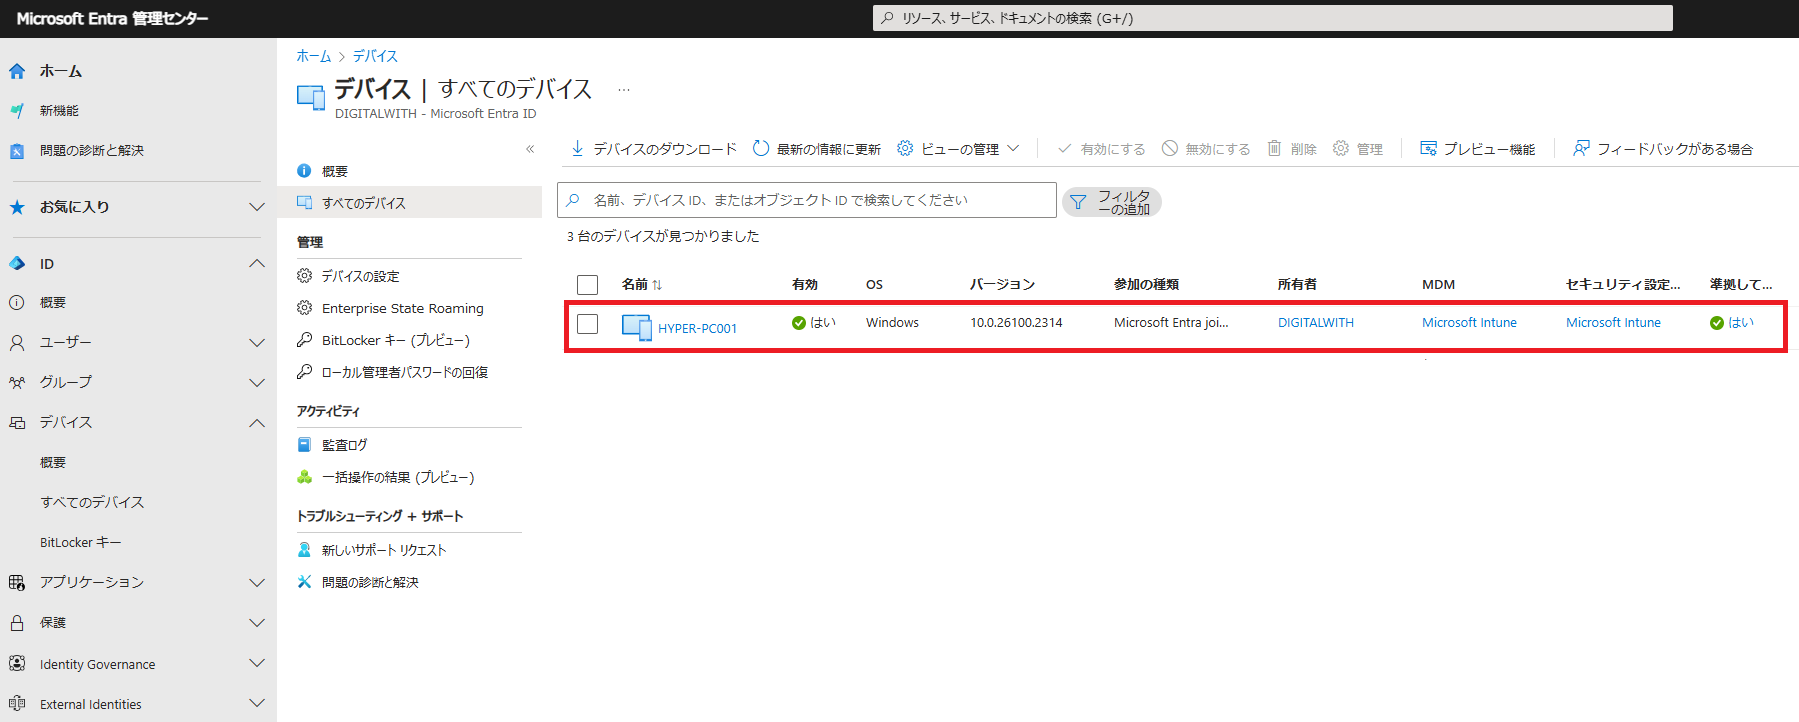Open Microsoft Intune in セキュリティ設定 column
This screenshot has height=722, width=1799.
(1613, 323)
